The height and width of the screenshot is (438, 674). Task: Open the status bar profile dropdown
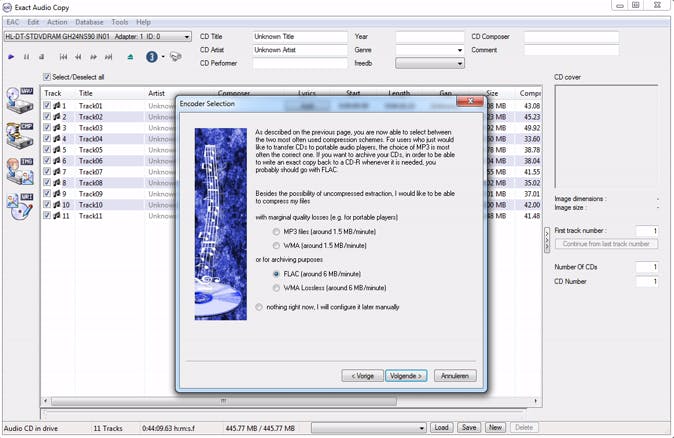[369, 428]
